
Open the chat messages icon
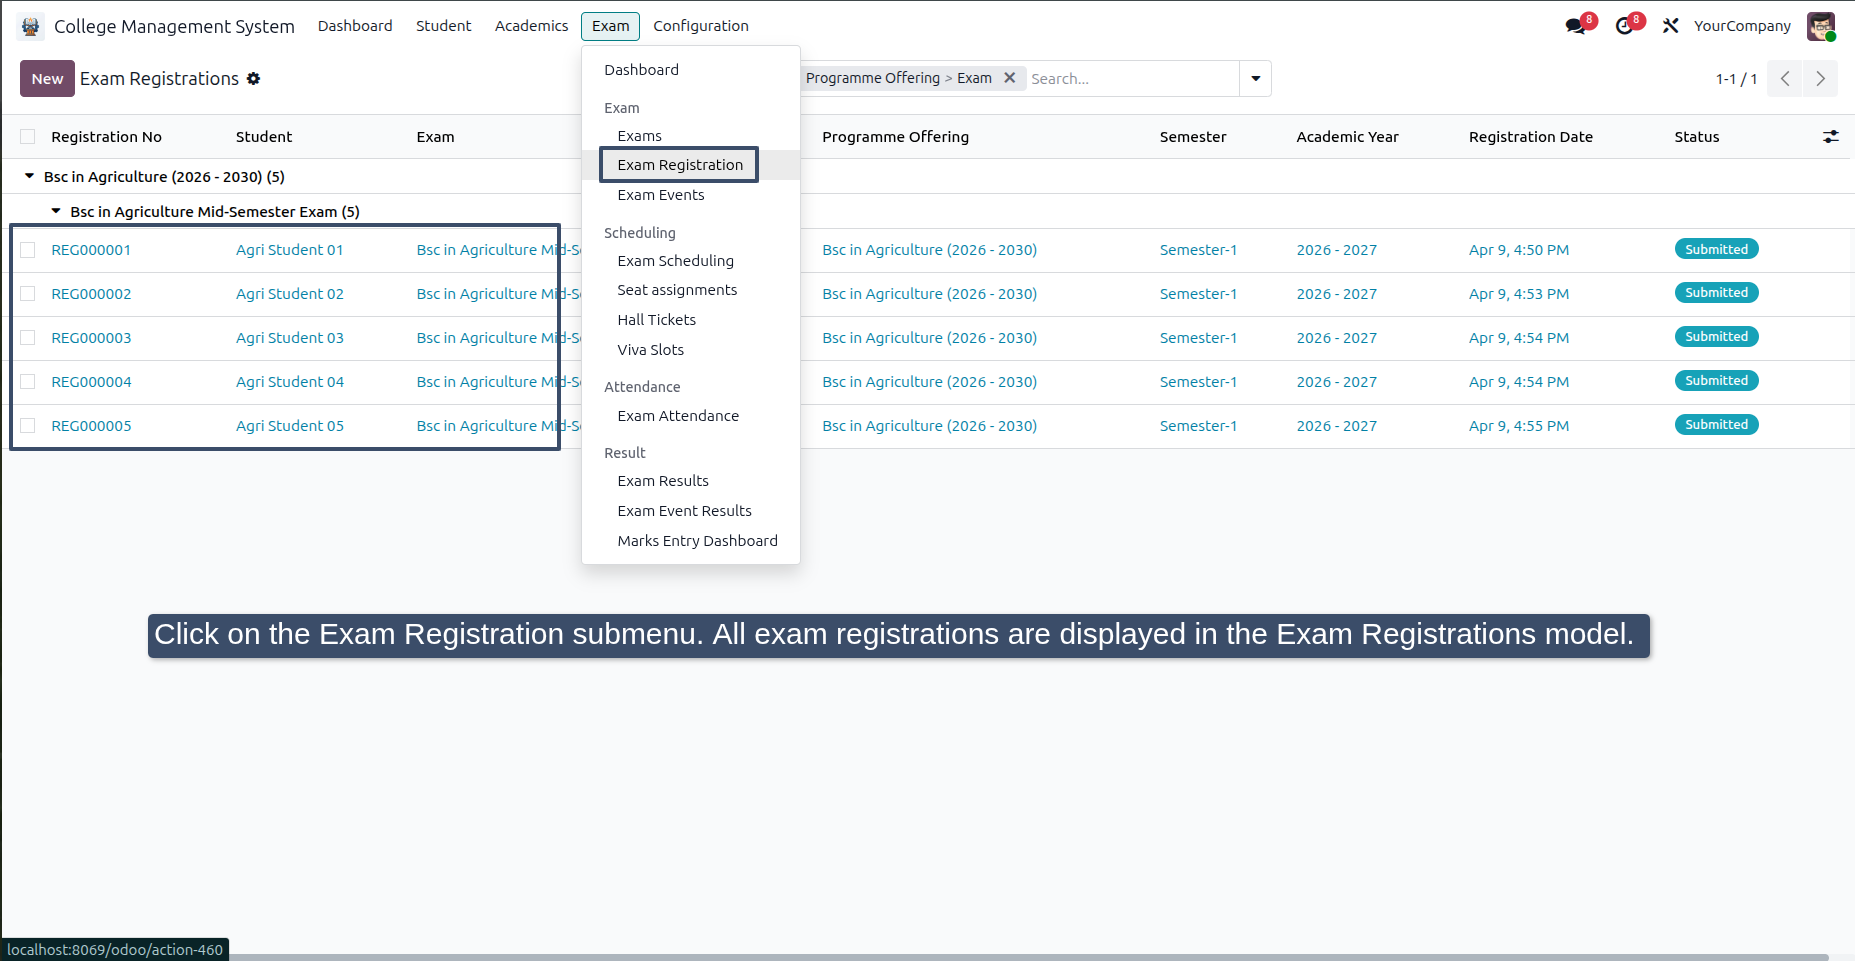1577,26
